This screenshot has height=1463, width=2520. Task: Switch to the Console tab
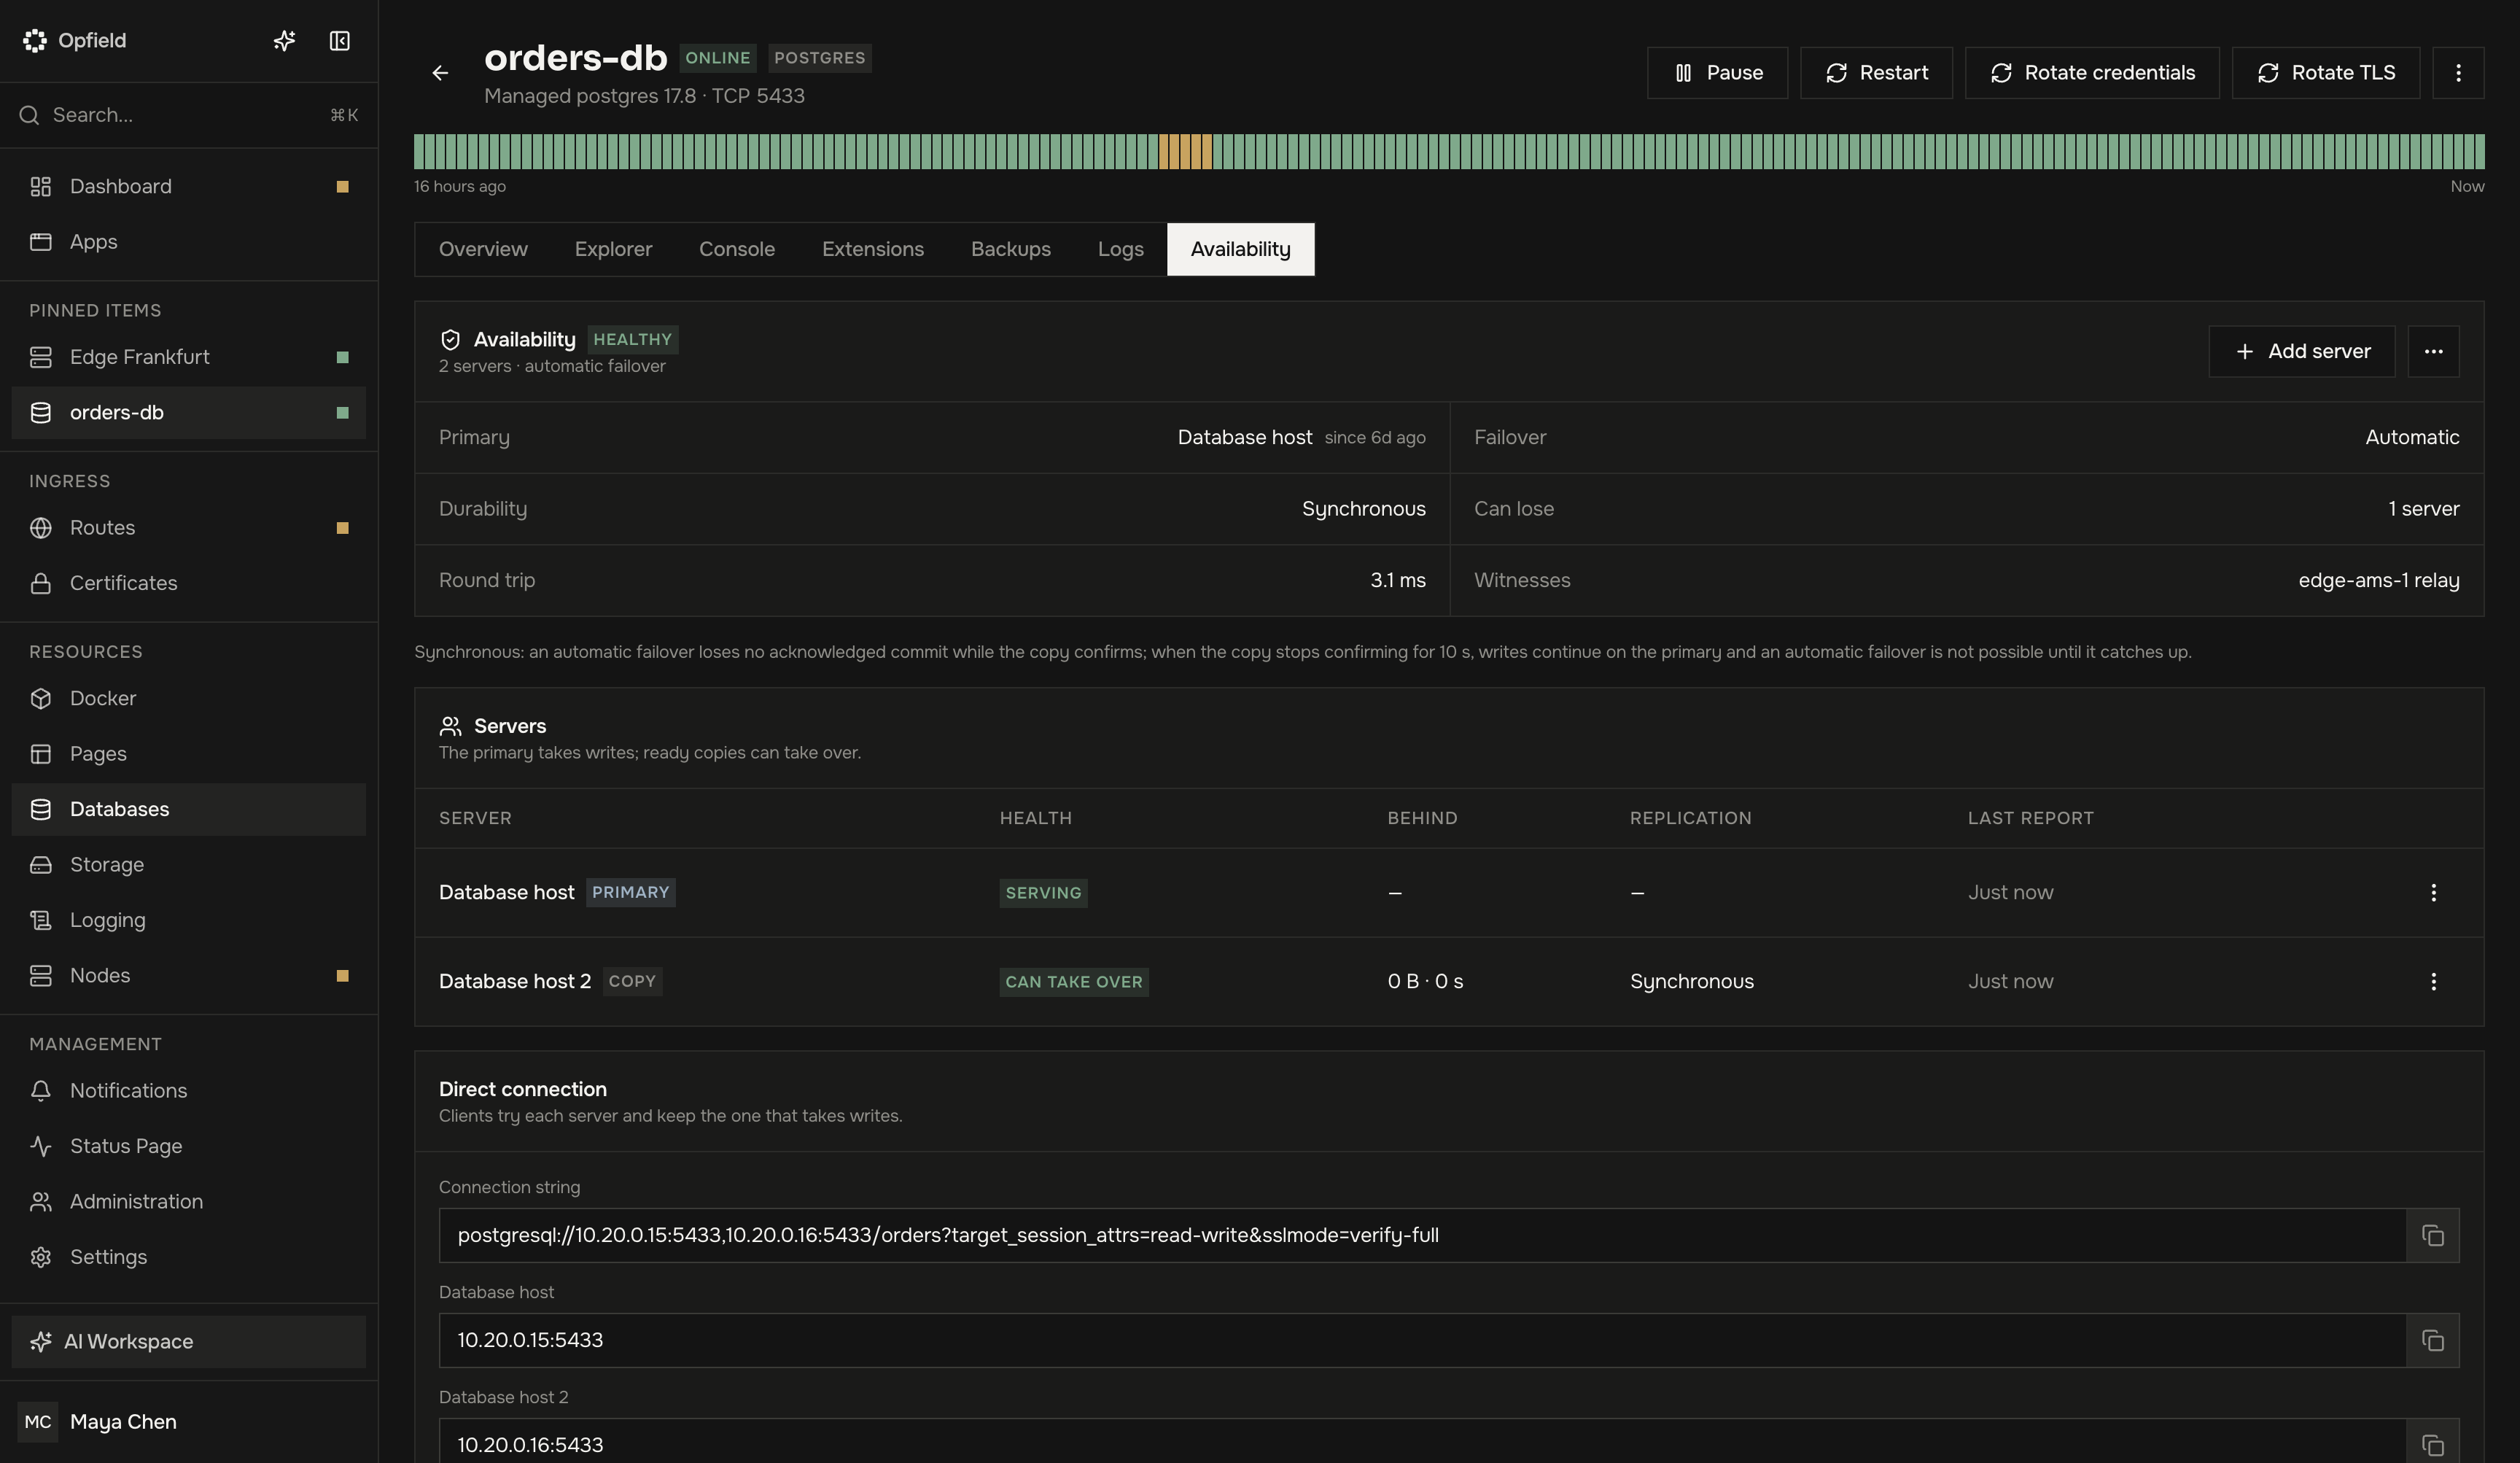click(x=737, y=249)
